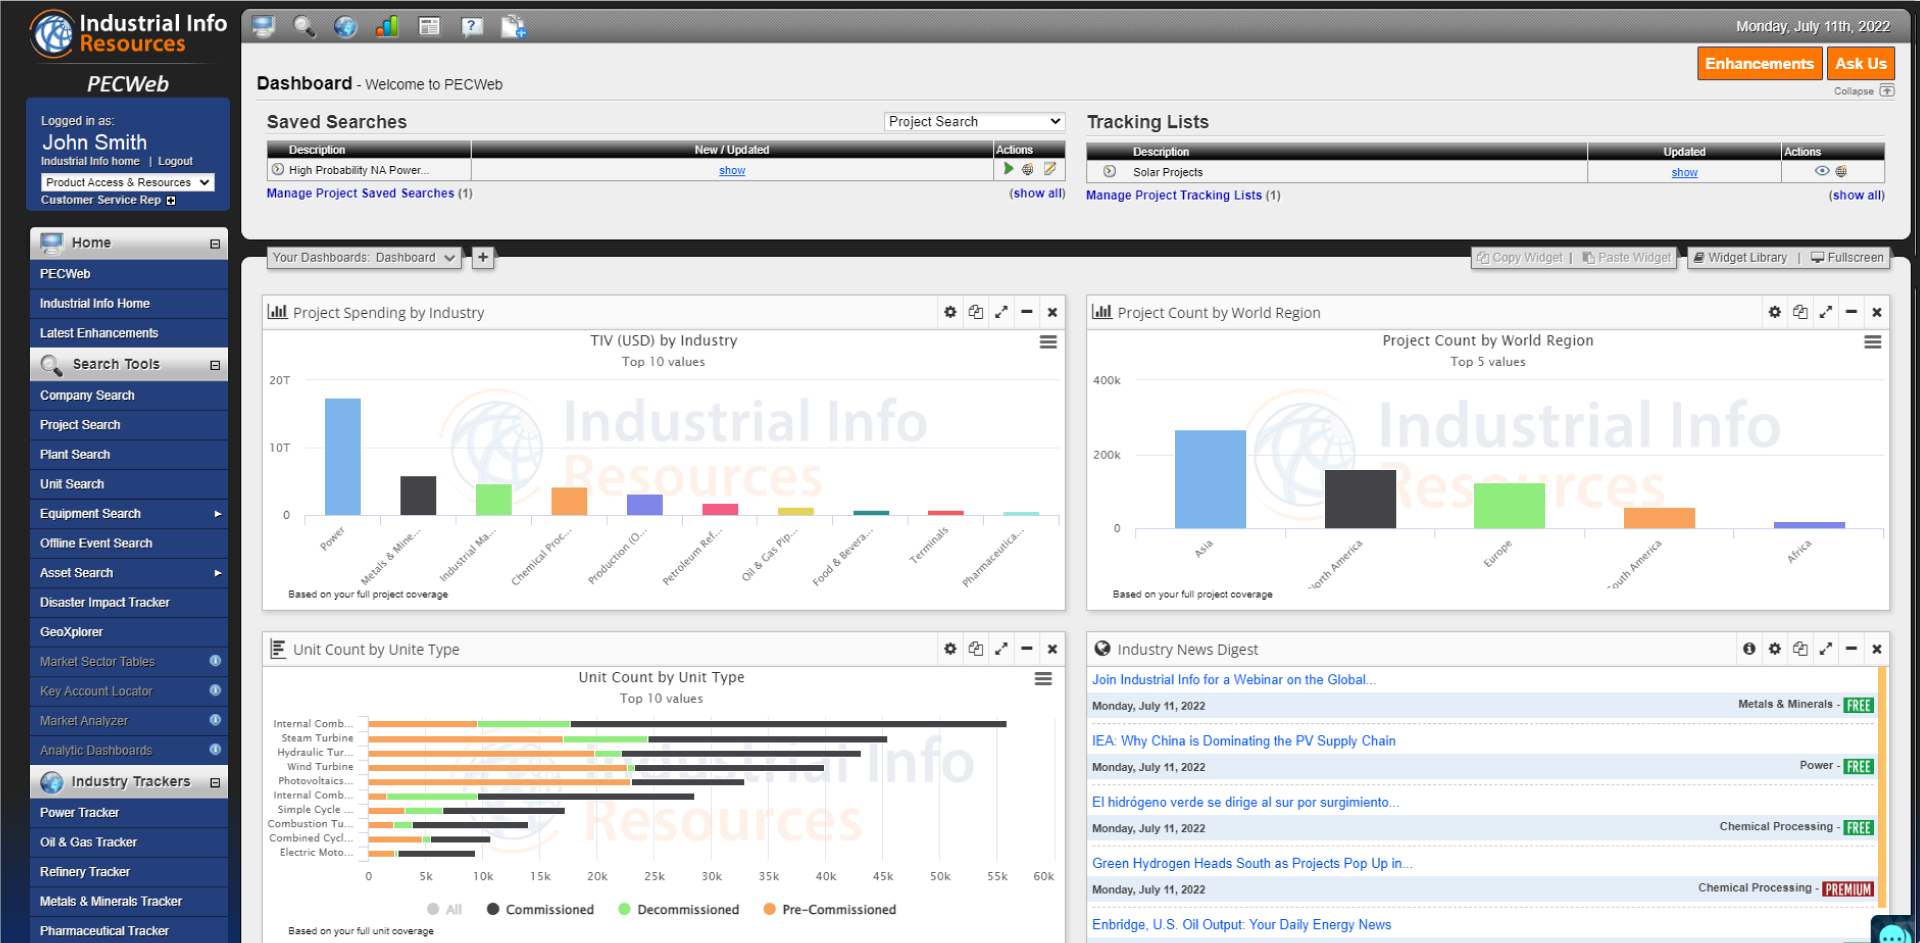Viewport: 1920px width, 943px height.
Task: Open Latest Enhancements in sidebar
Action: (x=129, y=333)
